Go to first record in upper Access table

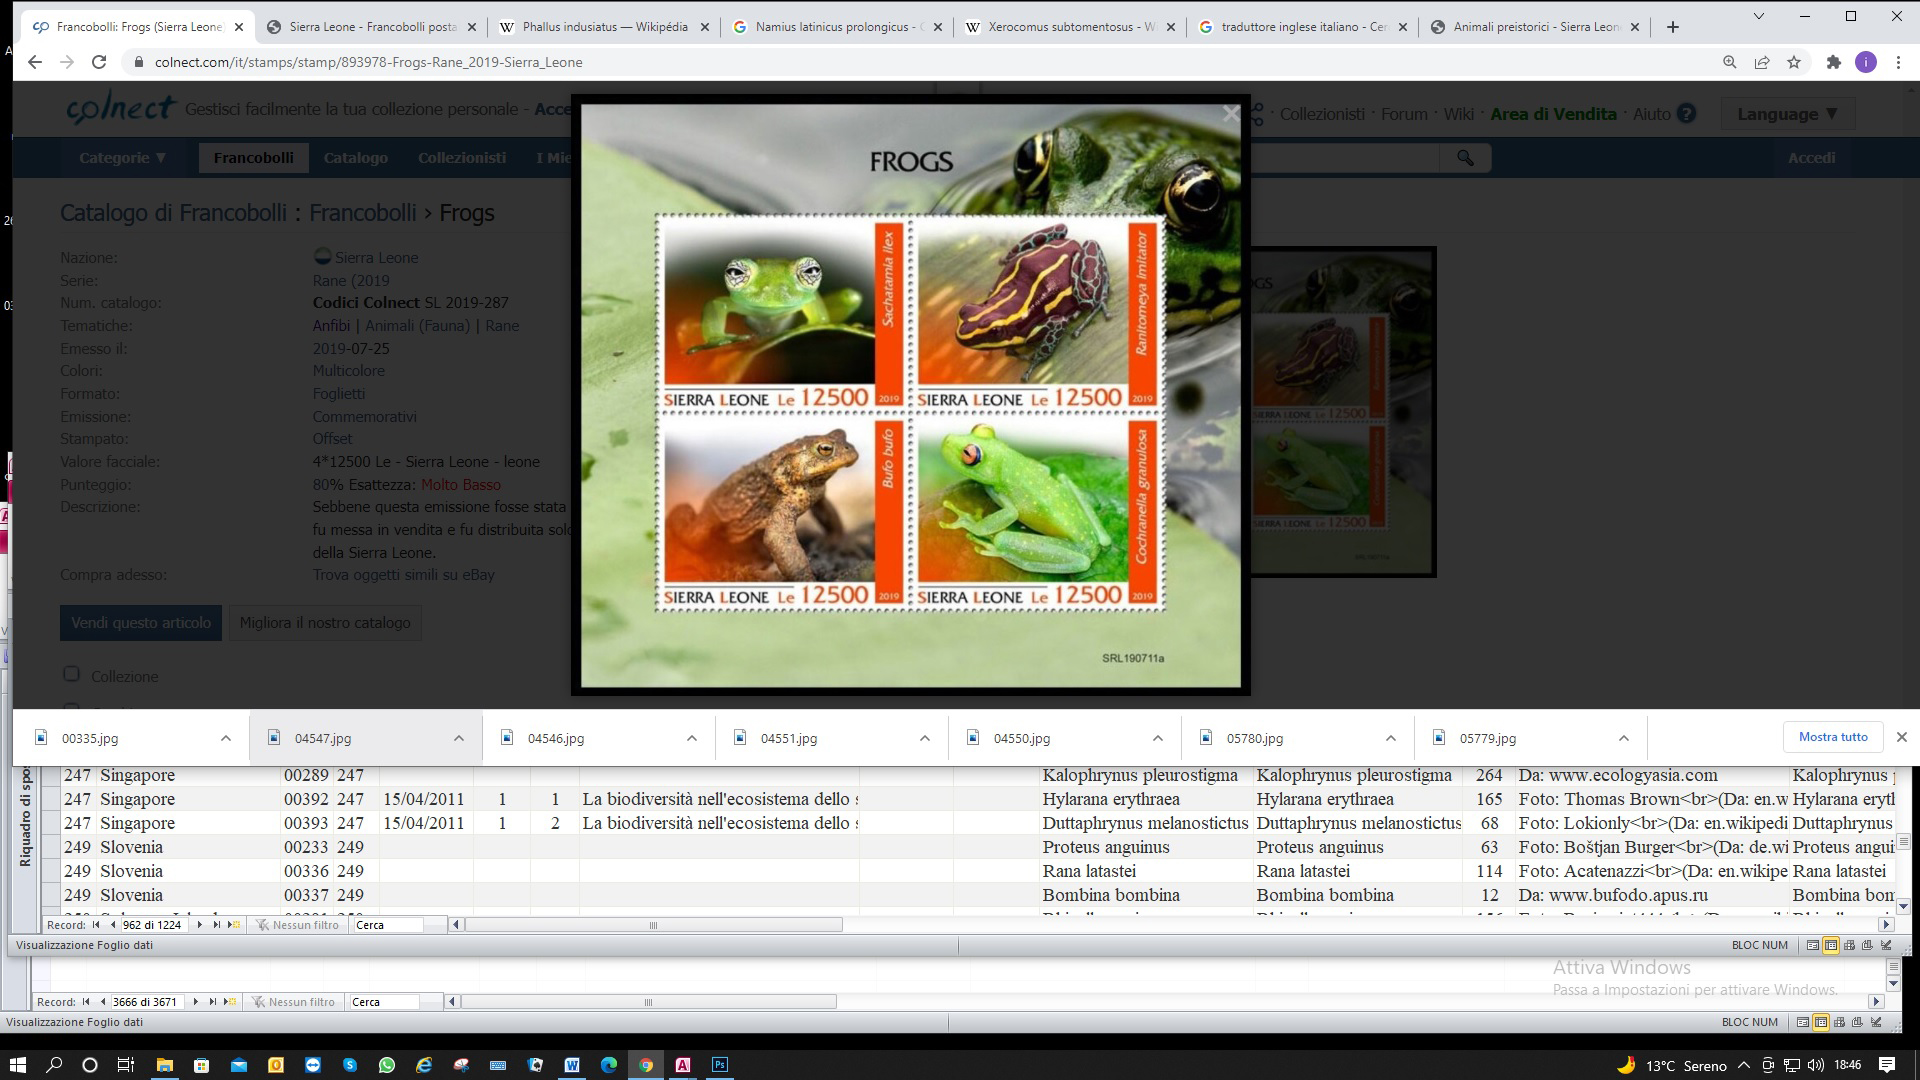point(96,925)
